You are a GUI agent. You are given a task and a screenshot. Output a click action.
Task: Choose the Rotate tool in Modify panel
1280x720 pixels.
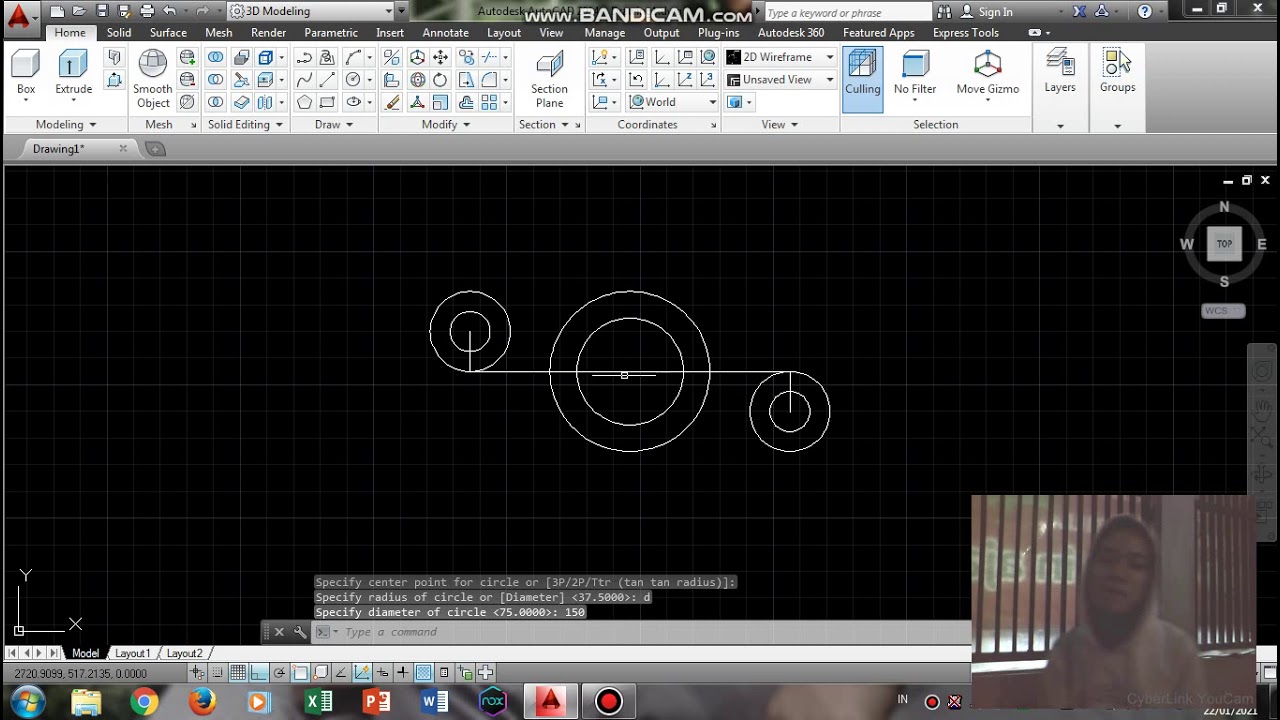[x=440, y=80]
